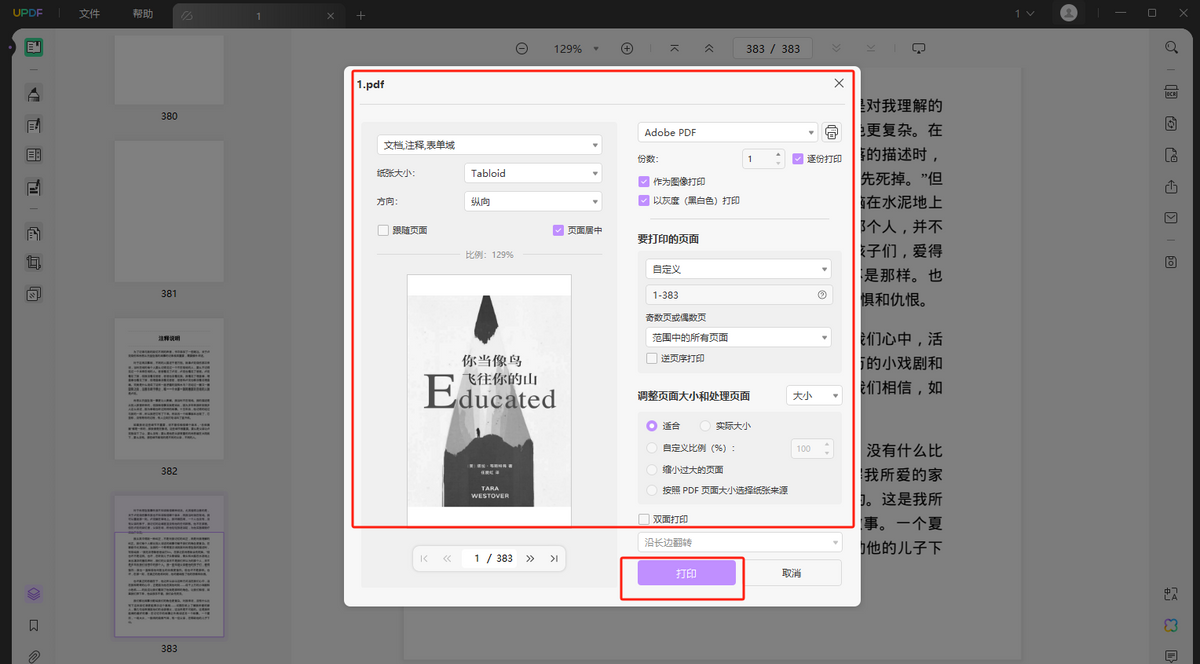Viewport: 1200px width, 664px height.
Task: Increase the 份数 copies count
Action: click(x=778, y=154)
